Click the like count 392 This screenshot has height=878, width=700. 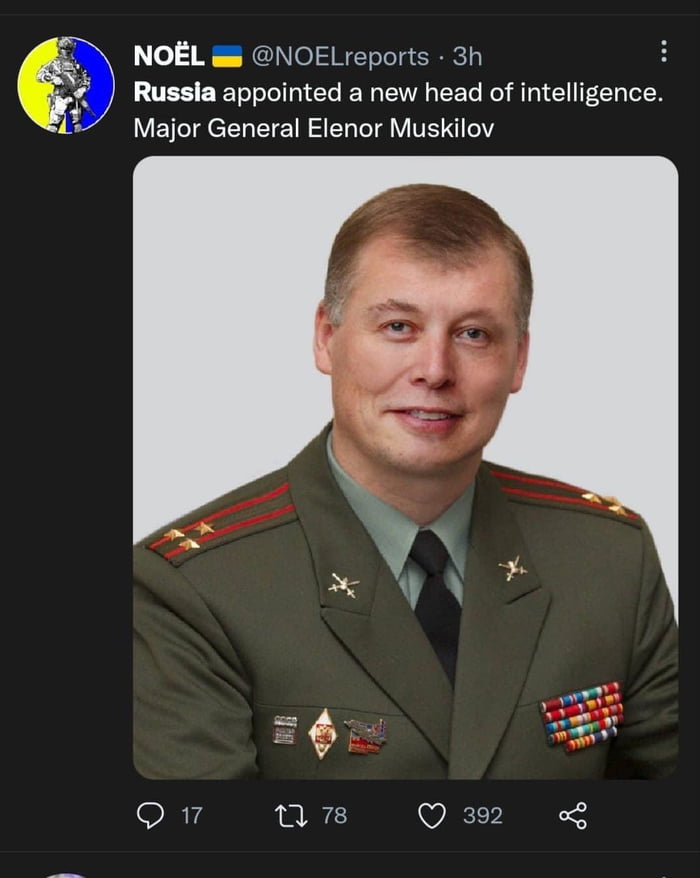483,815
